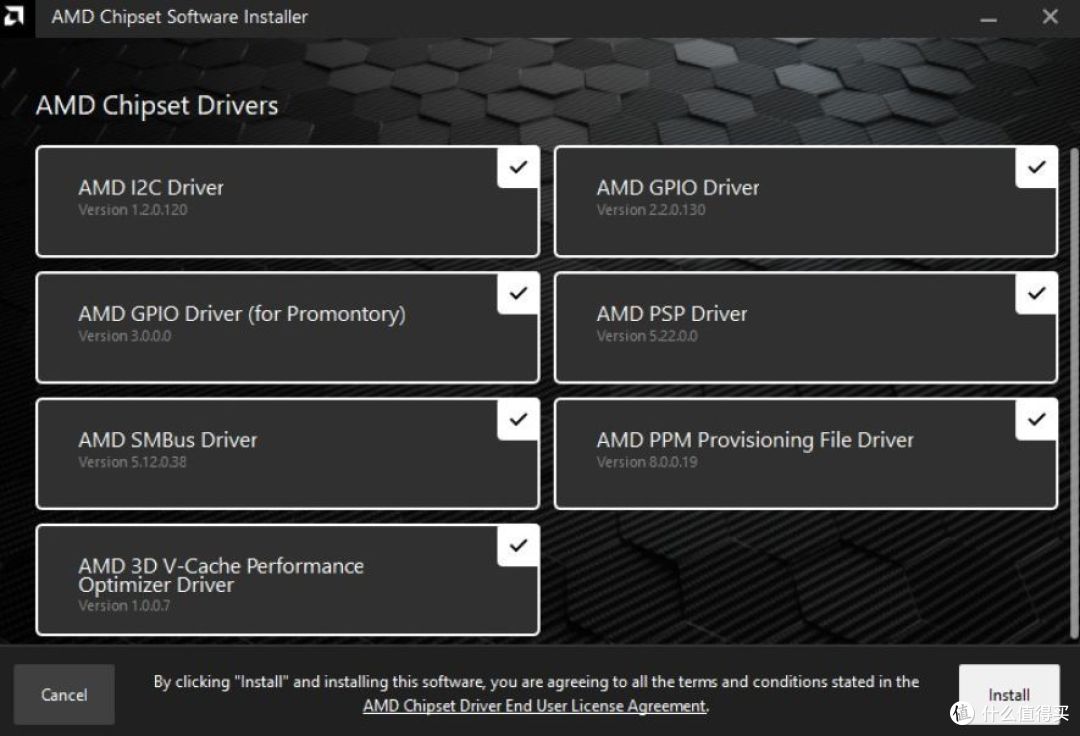
Task: Uncheck AMD 3D V-Cache Performance Optimizer Driver
Action: pyautogui.click(x=517, y=546)
